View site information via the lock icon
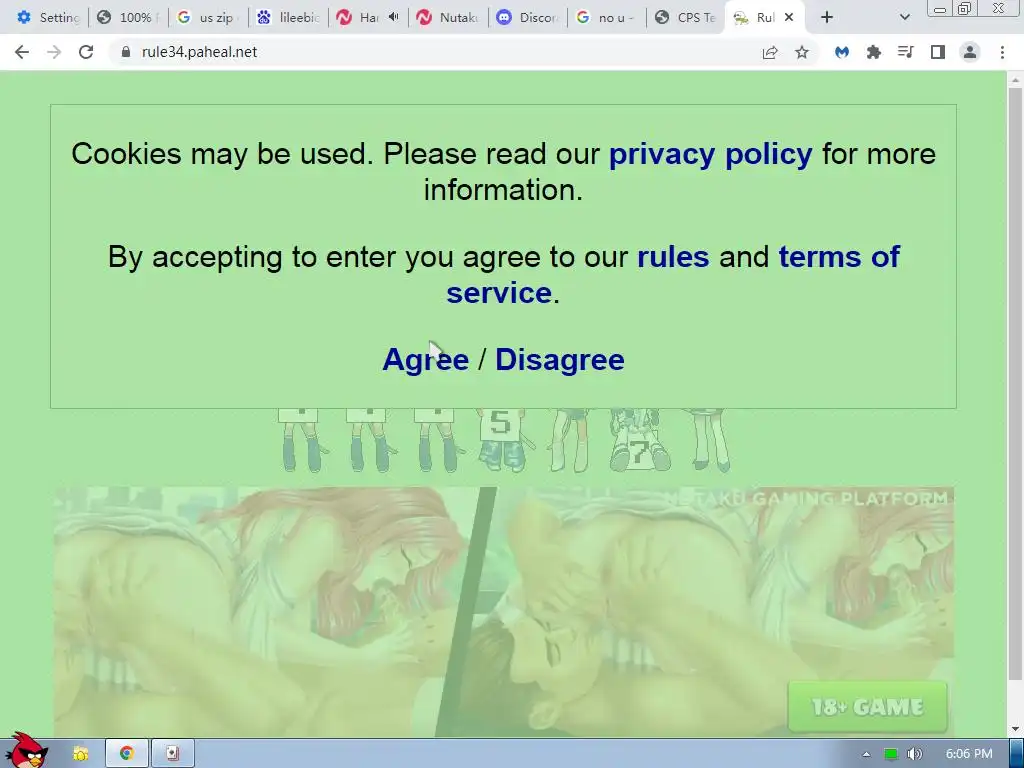 (x=126, y=52)
